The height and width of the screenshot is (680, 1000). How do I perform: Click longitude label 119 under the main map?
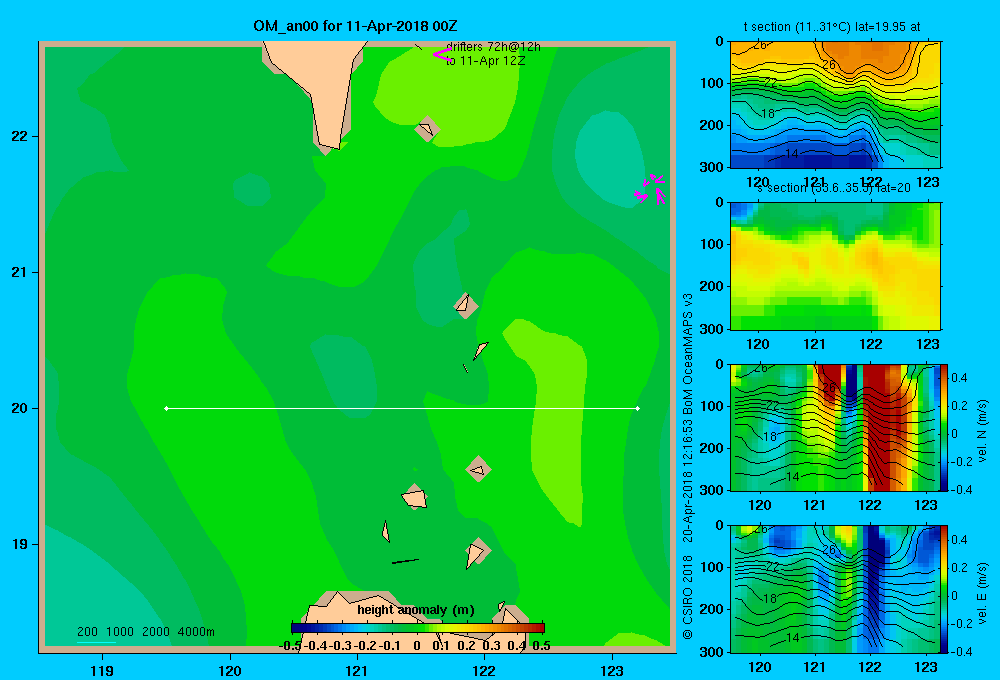coord(102,670)
